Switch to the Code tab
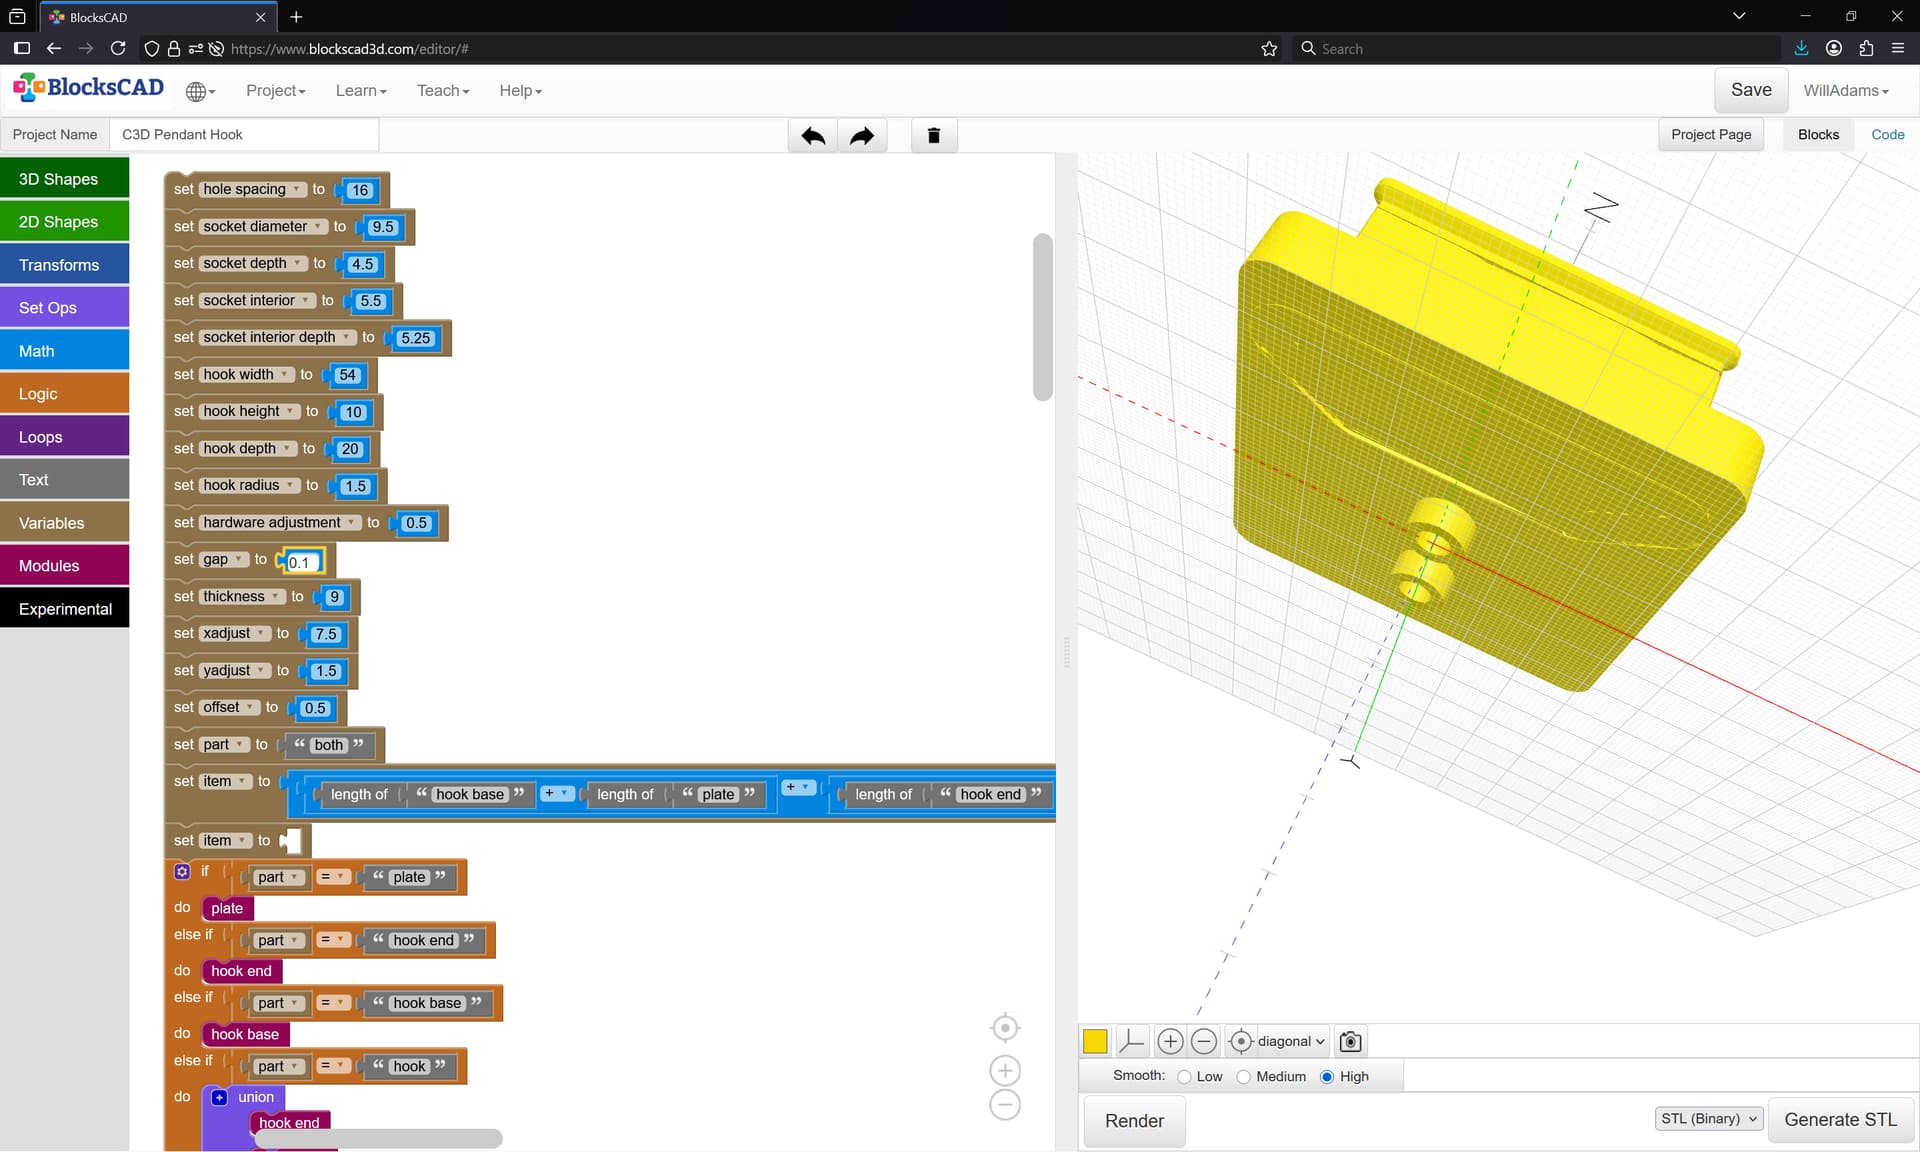 pos(1887,135)
